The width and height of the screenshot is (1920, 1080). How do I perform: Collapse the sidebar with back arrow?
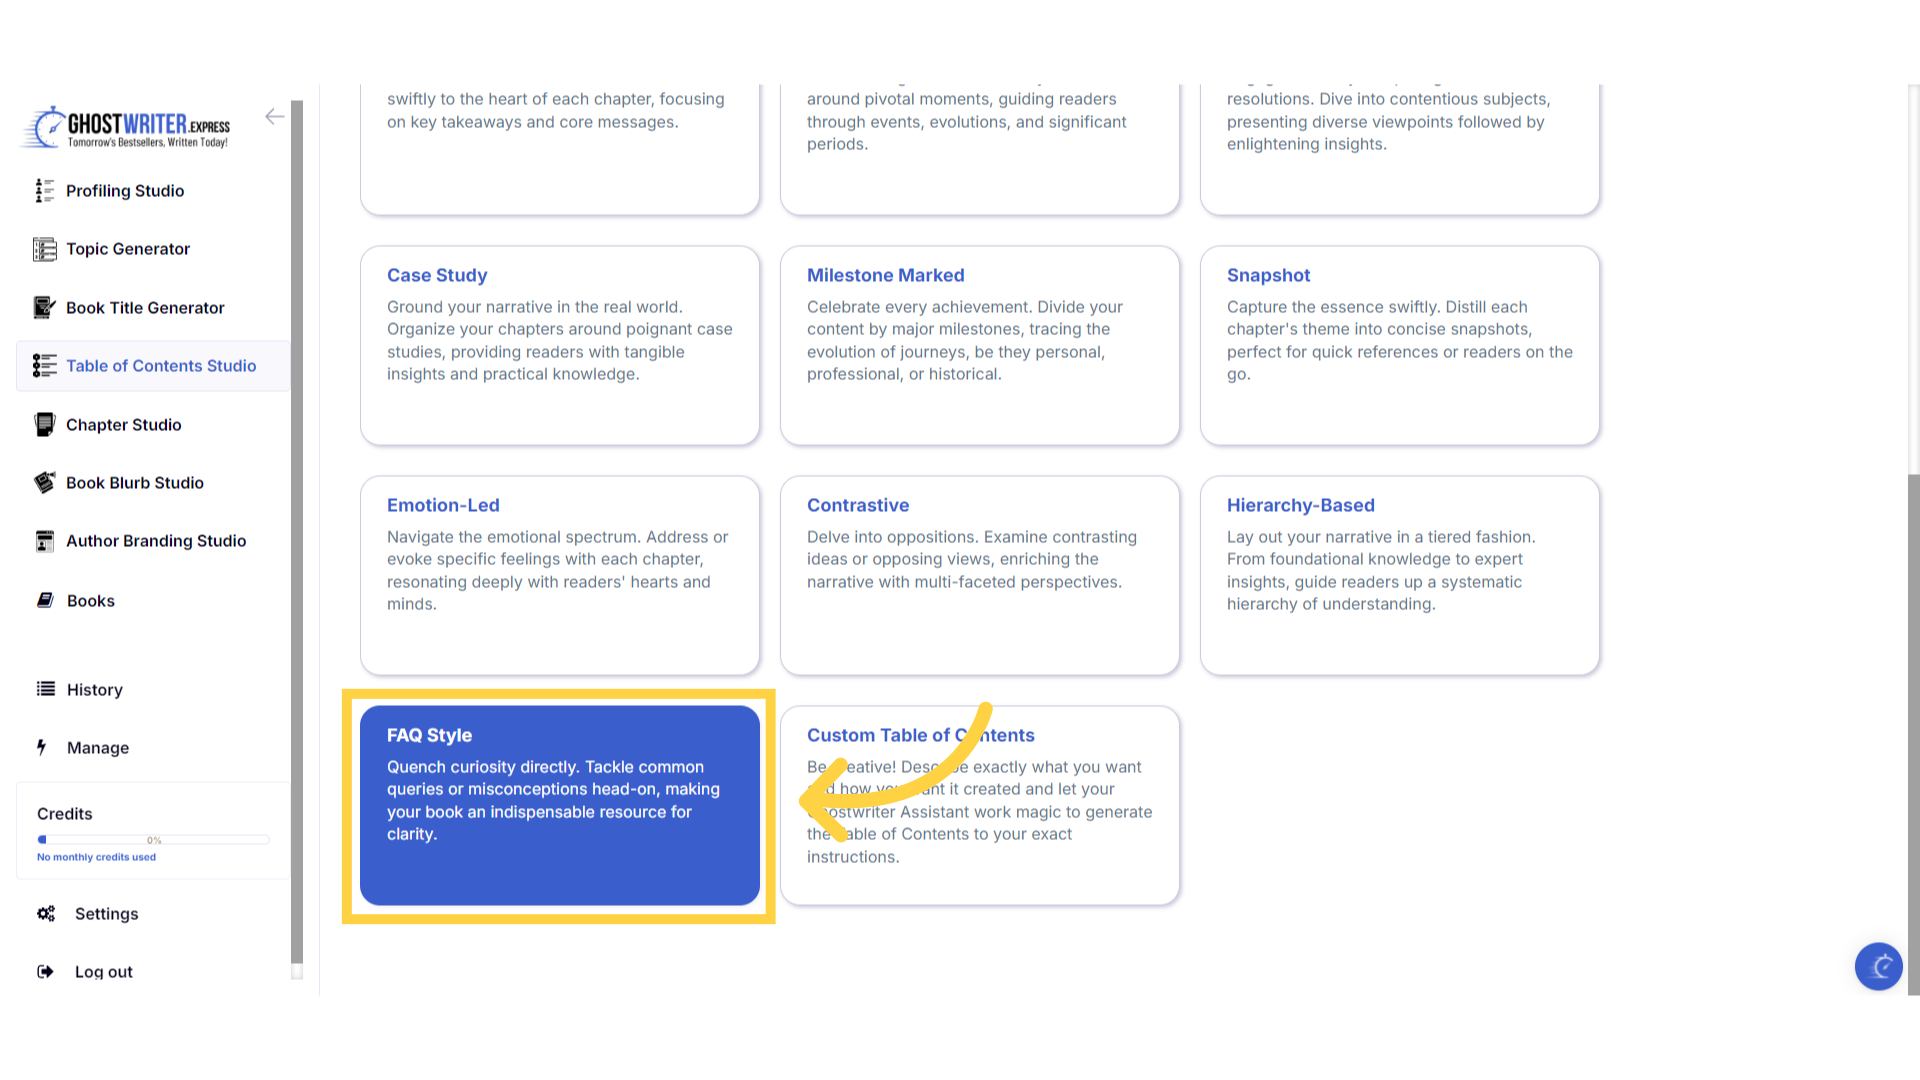click(x=274, y=117)
